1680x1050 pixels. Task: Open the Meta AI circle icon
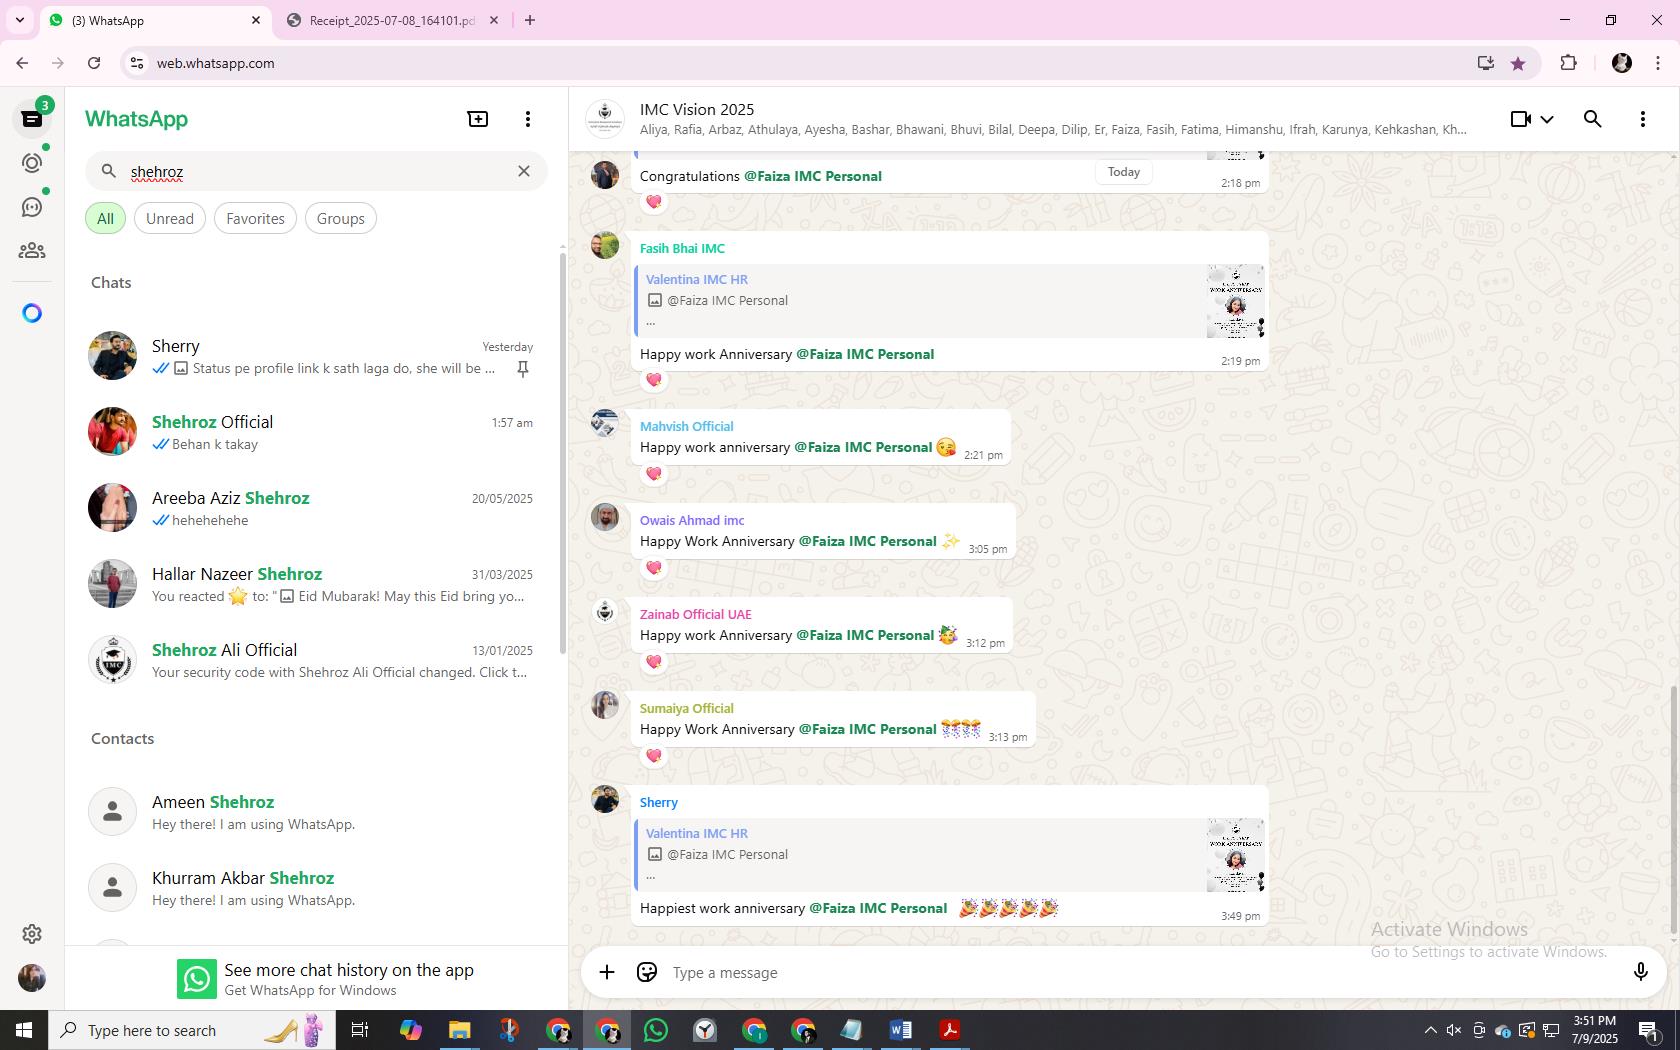[32, 313]
